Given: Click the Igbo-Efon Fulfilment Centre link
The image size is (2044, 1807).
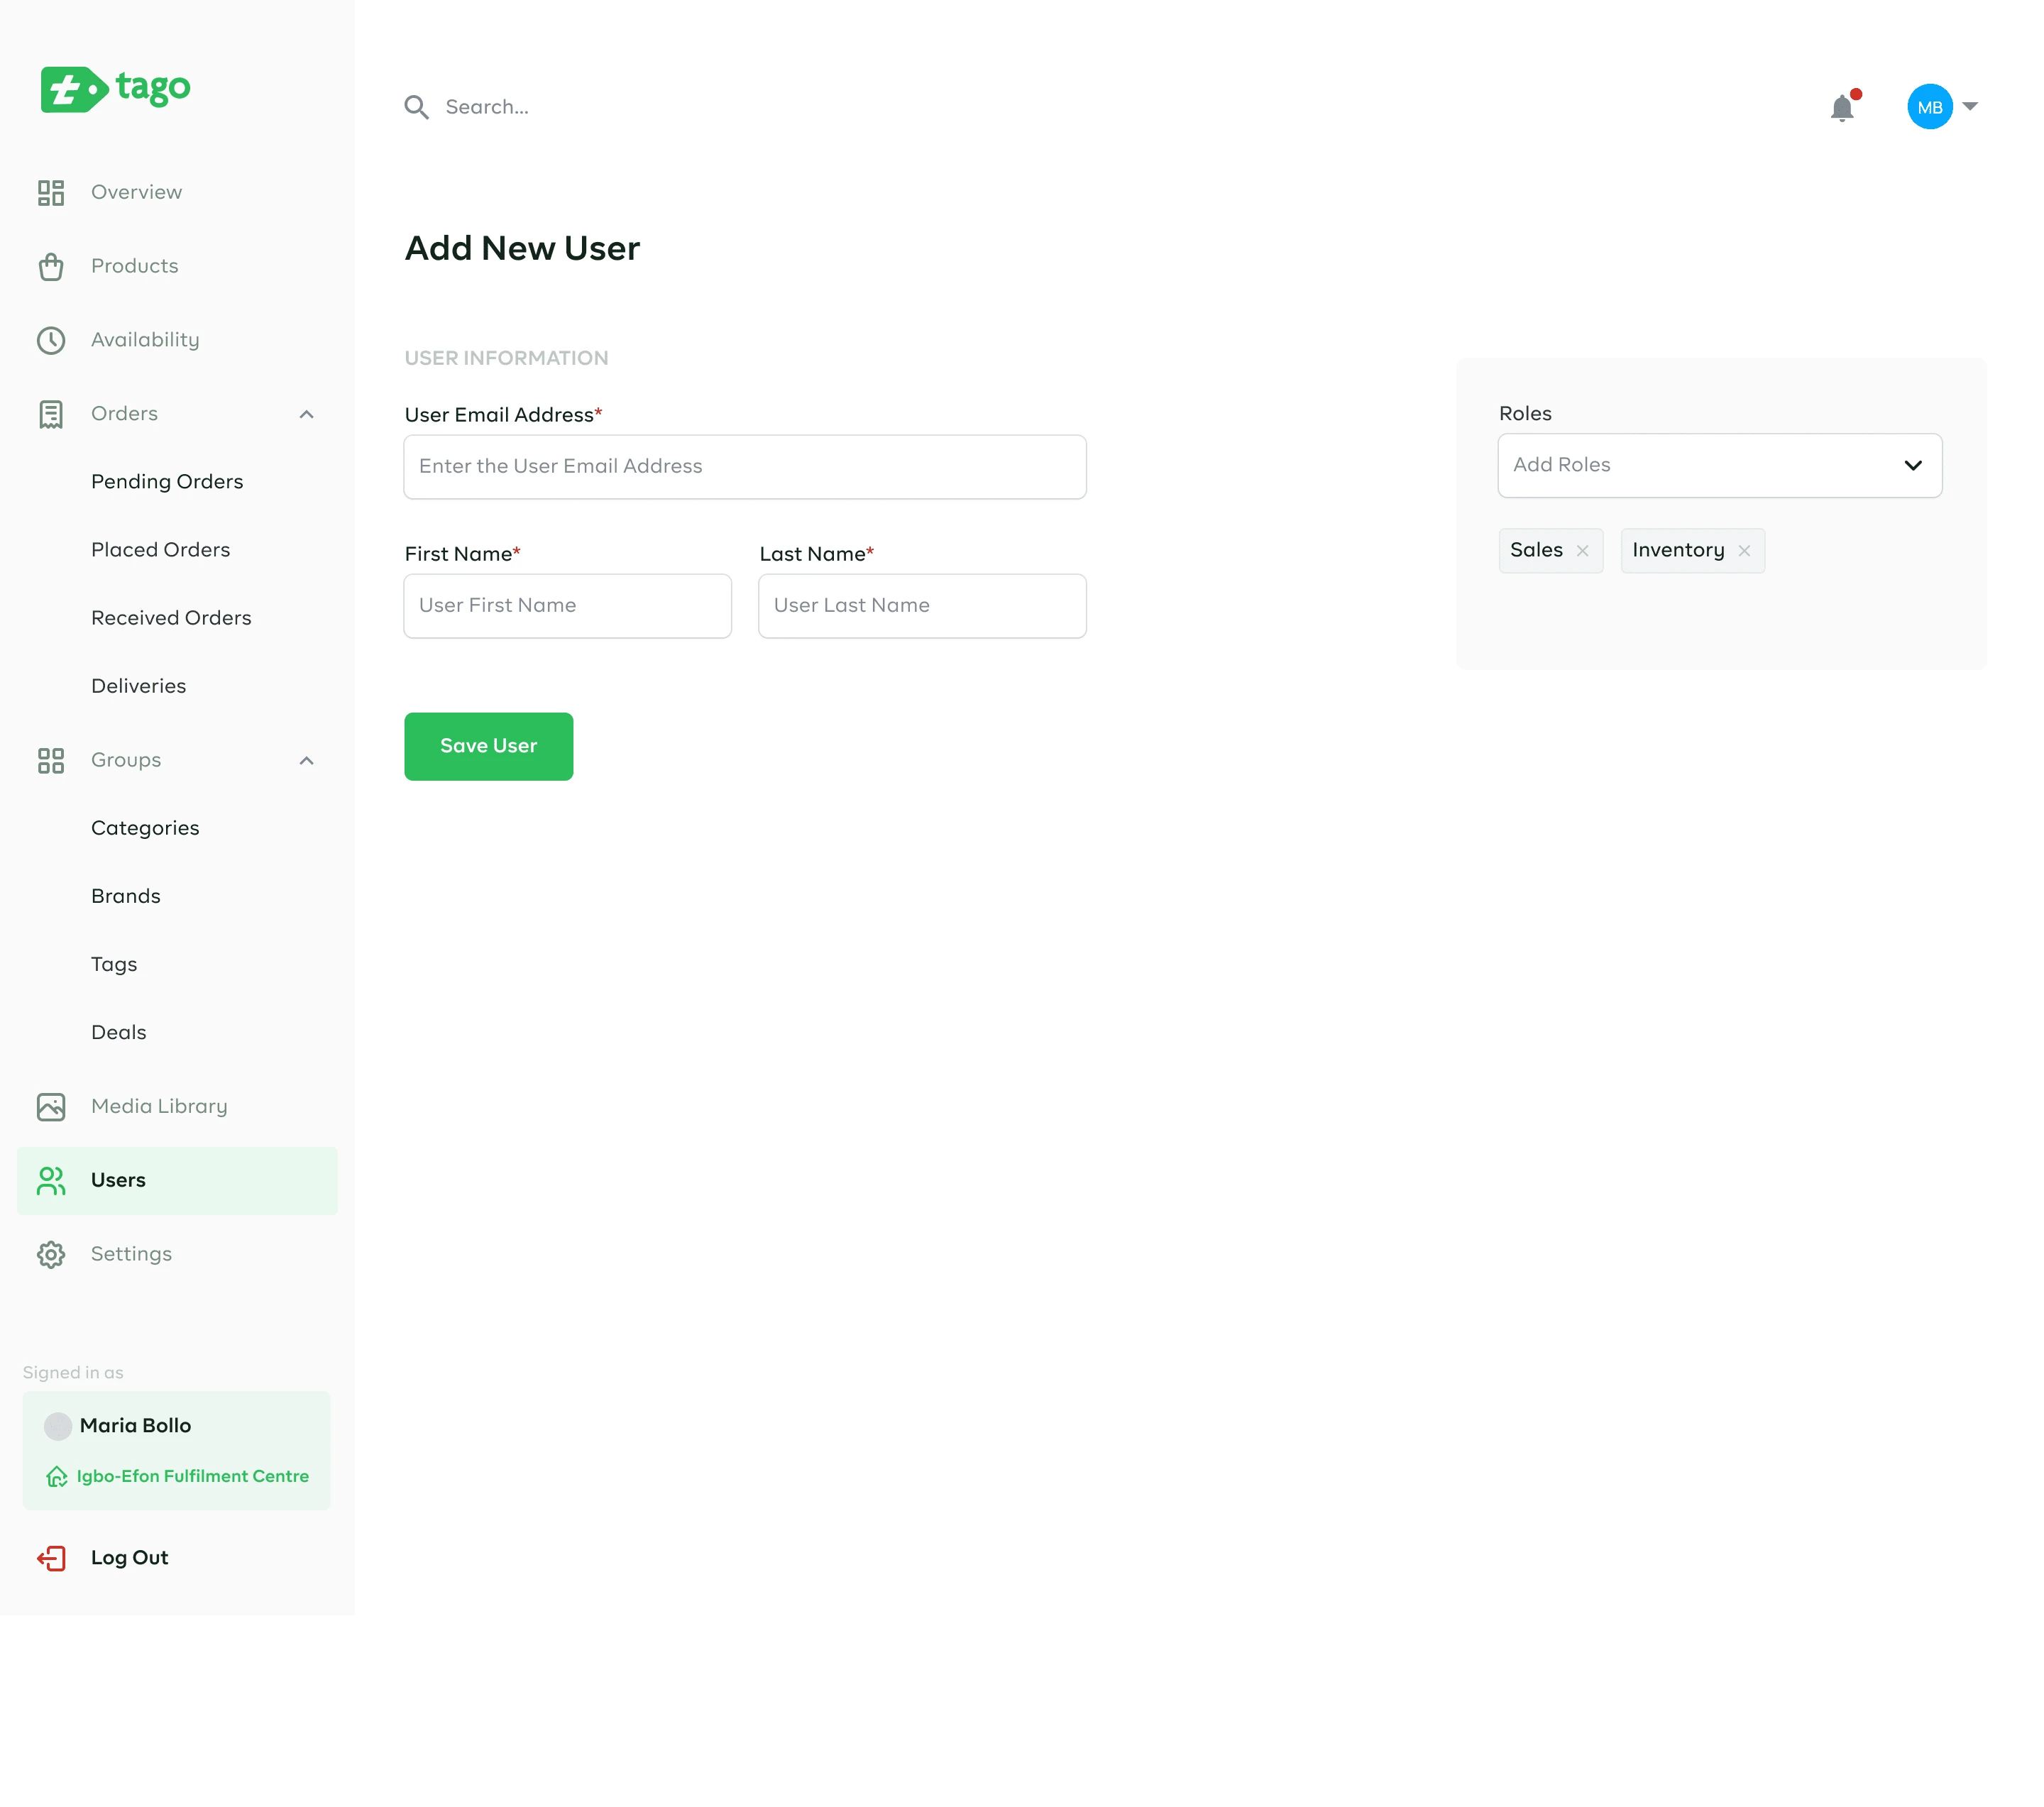Looking at the screenshot, I should [x=192, y=1476].
